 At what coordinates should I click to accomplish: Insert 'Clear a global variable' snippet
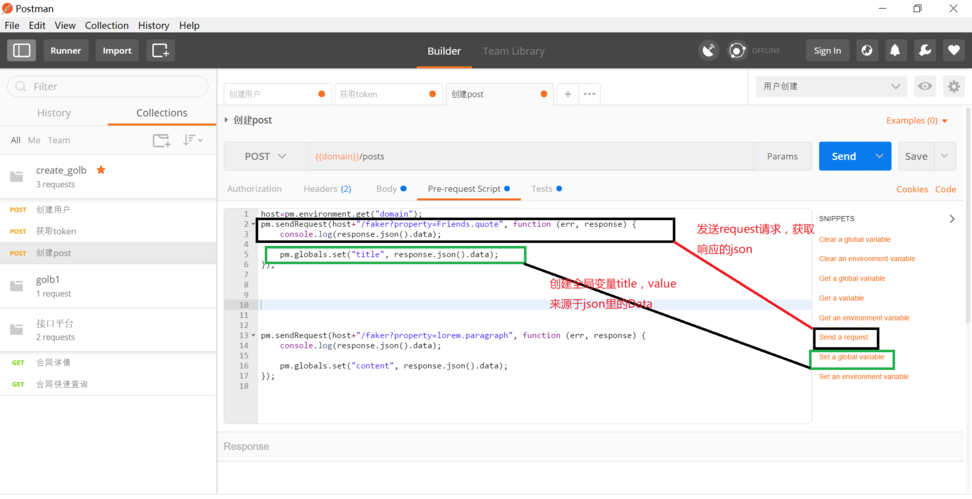[x=854, y=239]
